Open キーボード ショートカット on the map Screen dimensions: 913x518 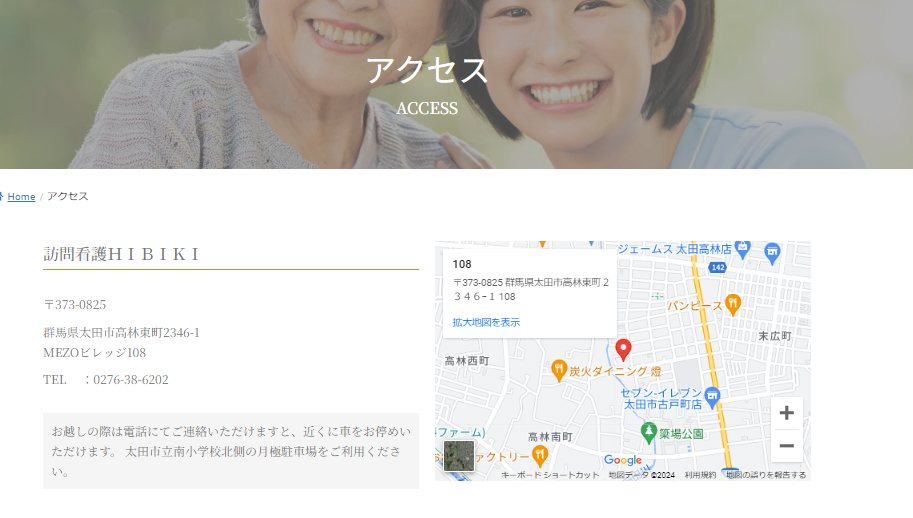coord(550,475)
